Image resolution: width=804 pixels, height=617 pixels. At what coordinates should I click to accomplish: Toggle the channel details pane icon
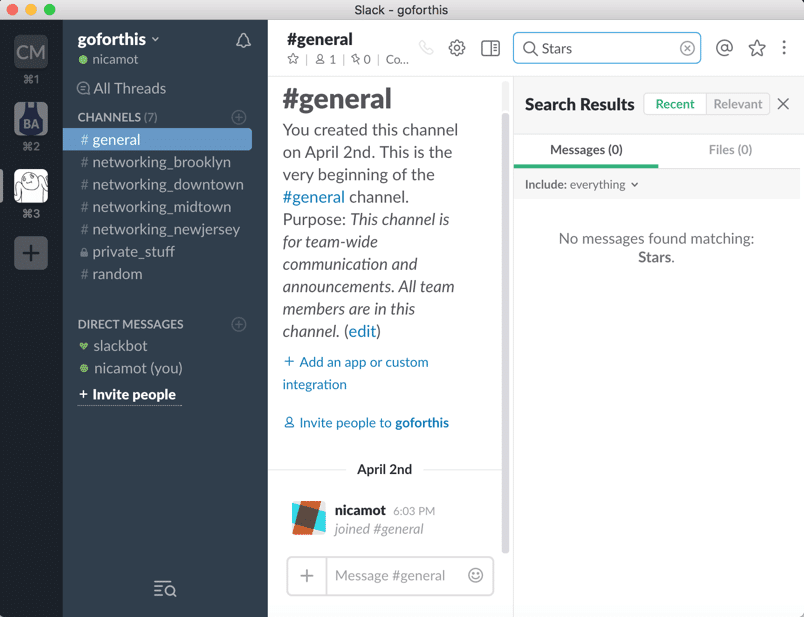490,48
